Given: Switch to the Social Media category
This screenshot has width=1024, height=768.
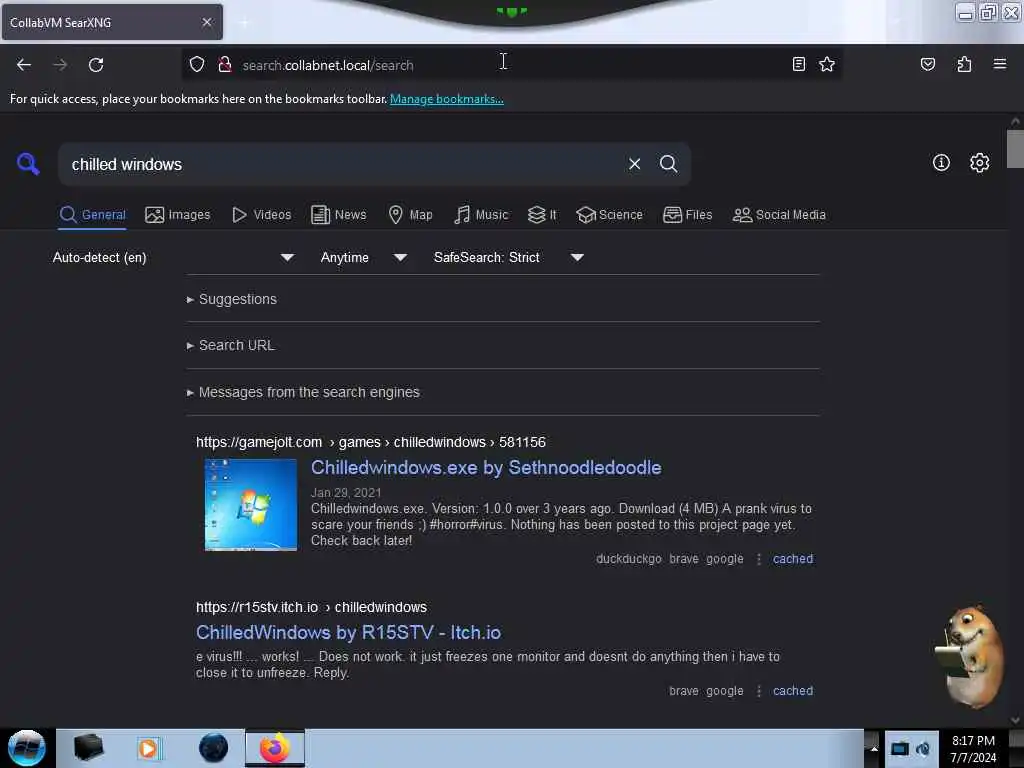Looking at the screenshot, I should tap(778, 215).
